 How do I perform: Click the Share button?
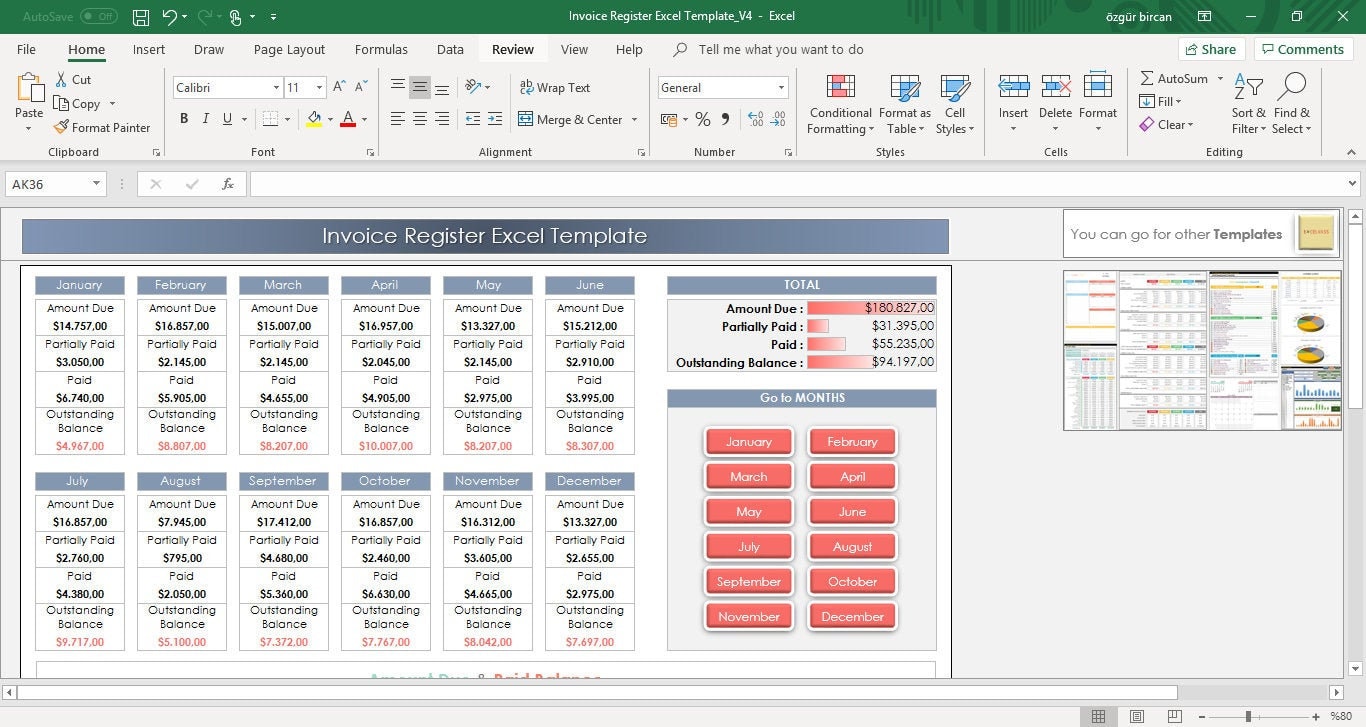1211,48
